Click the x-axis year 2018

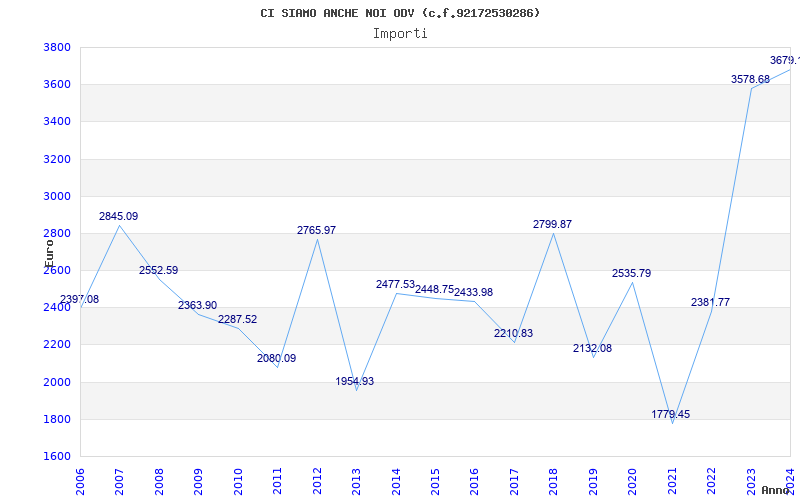554,482
